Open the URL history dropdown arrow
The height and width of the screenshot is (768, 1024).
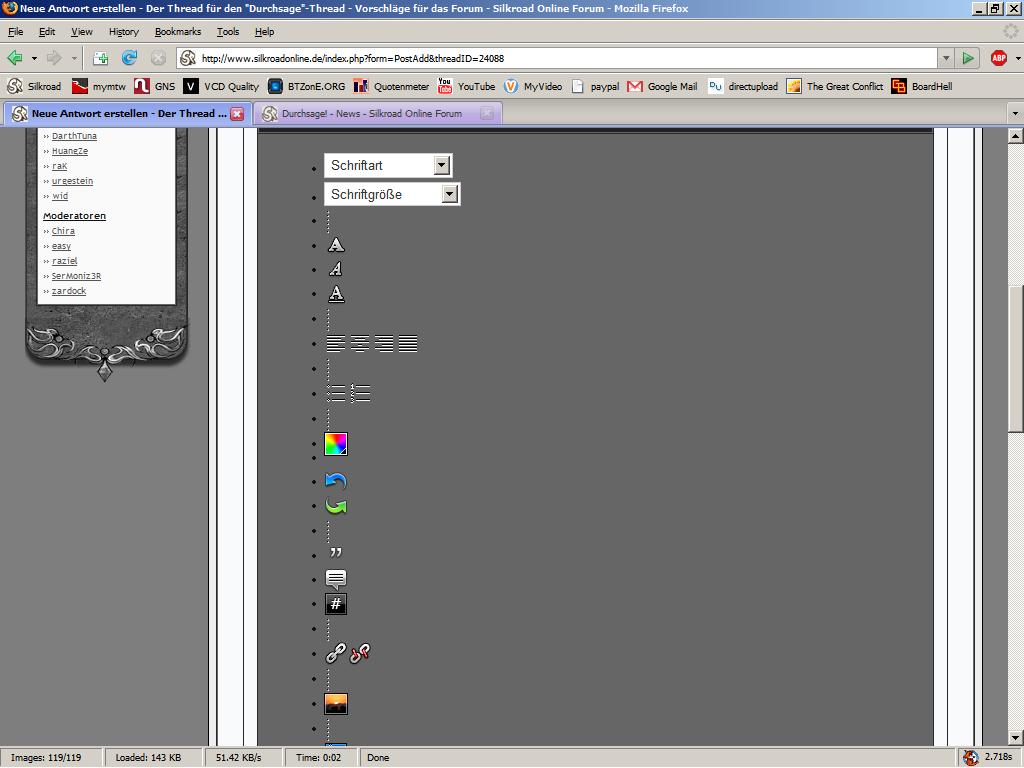click(945, 58)
